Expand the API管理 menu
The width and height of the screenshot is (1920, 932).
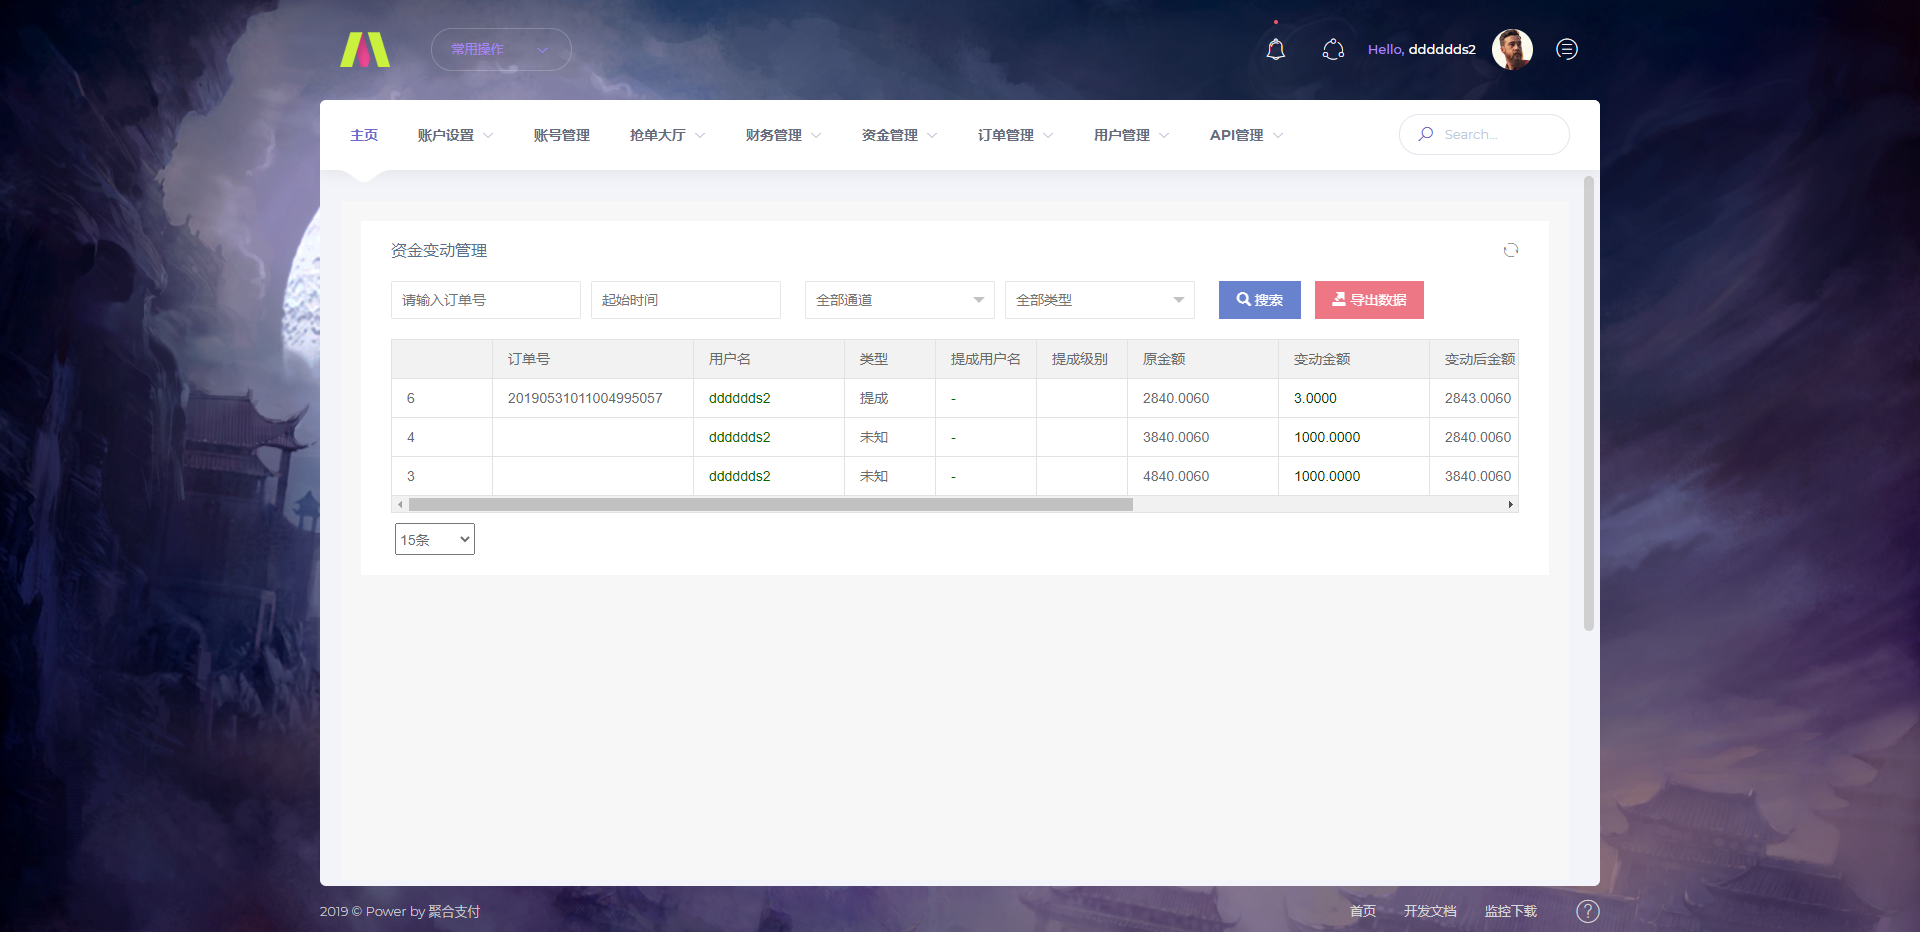point(1246,135)
